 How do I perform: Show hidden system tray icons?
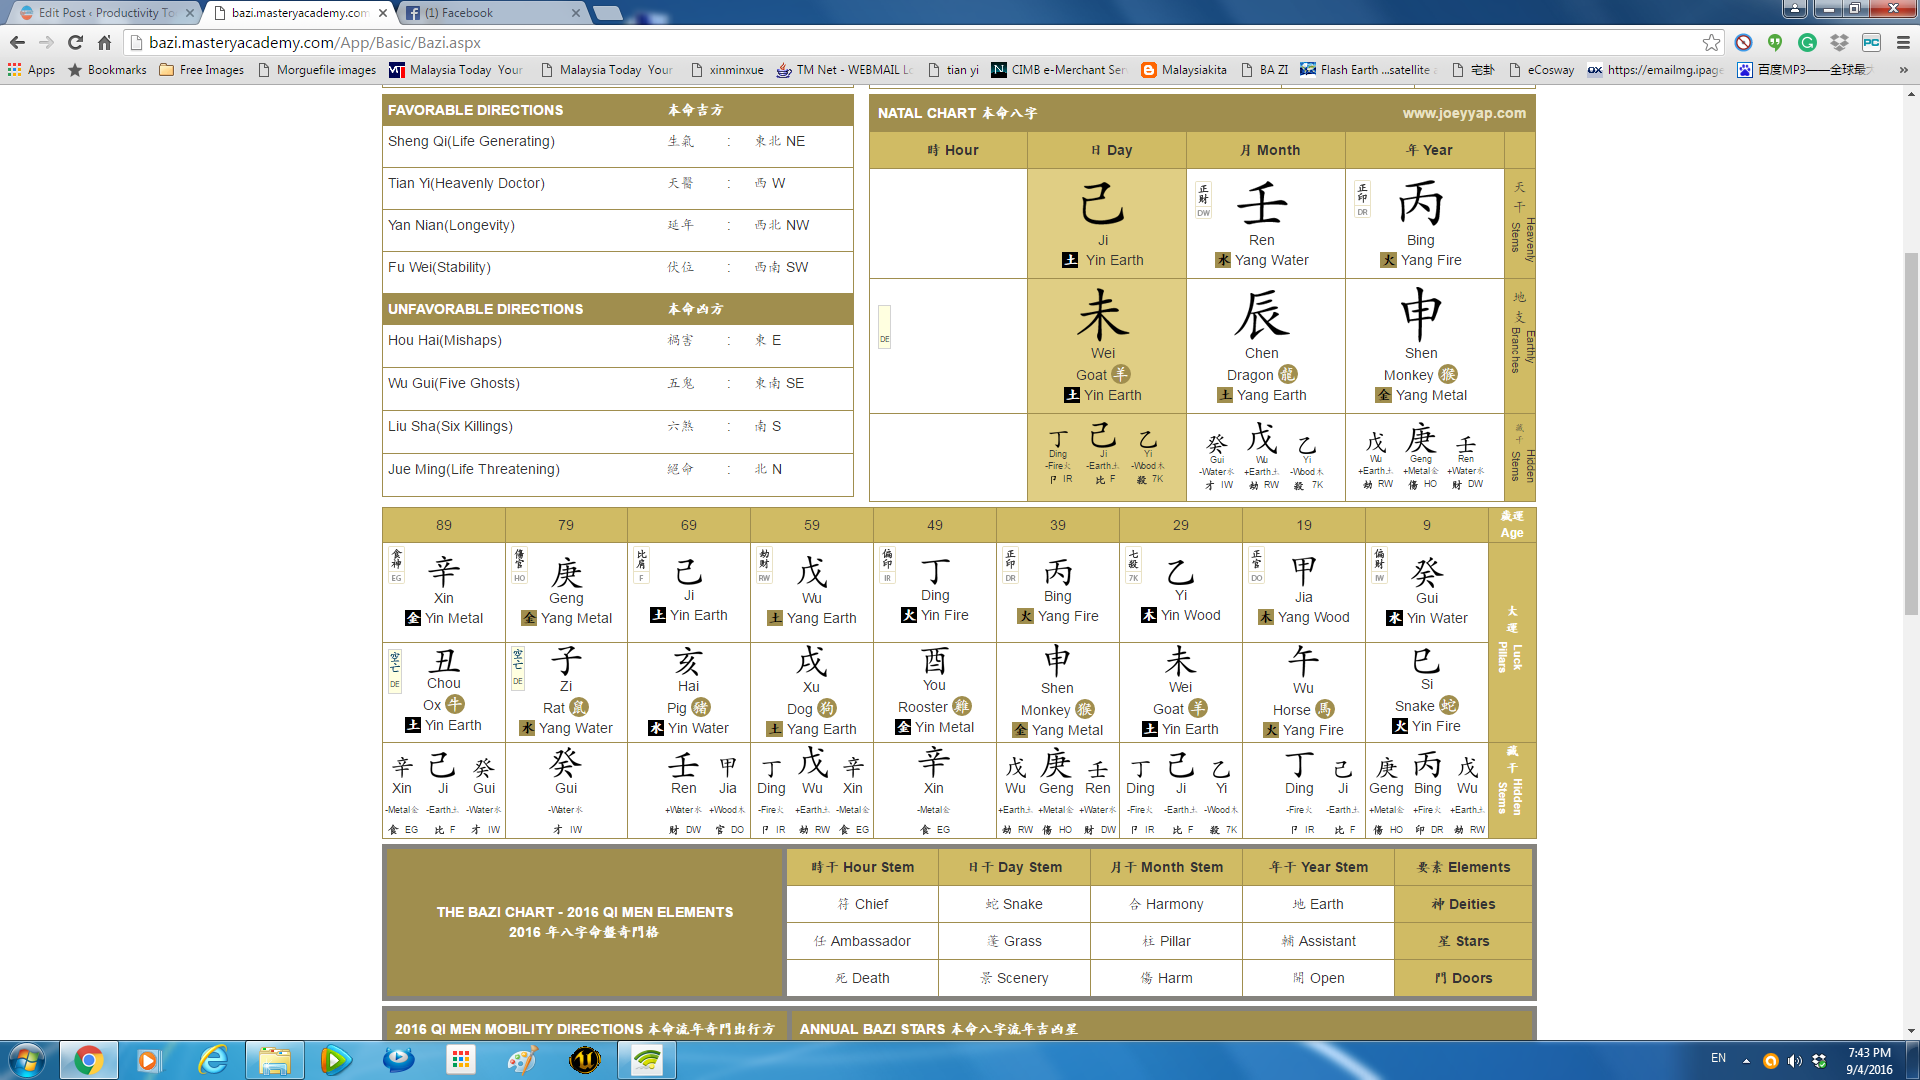point(1746,1061)
